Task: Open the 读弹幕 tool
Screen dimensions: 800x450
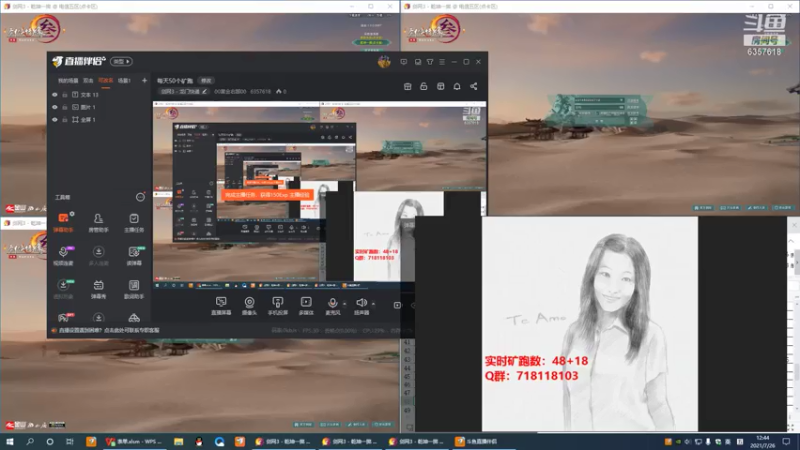Action: 134,256
